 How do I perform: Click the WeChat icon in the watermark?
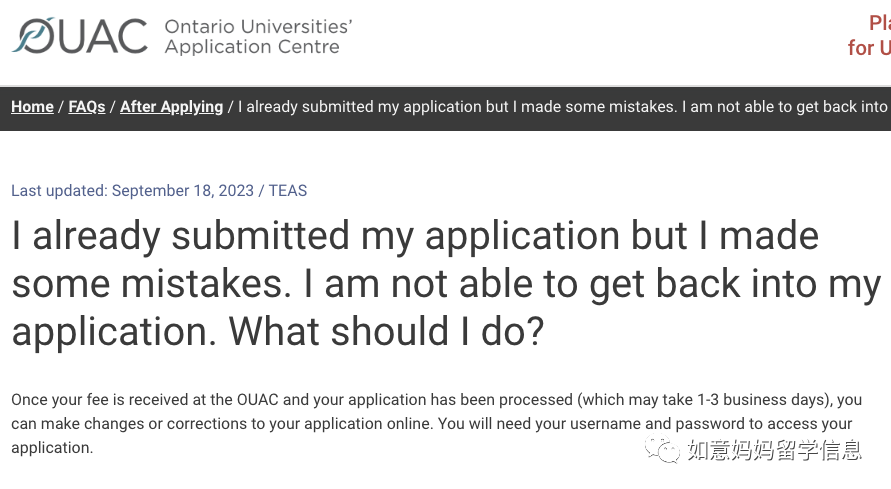click(661, 449)
